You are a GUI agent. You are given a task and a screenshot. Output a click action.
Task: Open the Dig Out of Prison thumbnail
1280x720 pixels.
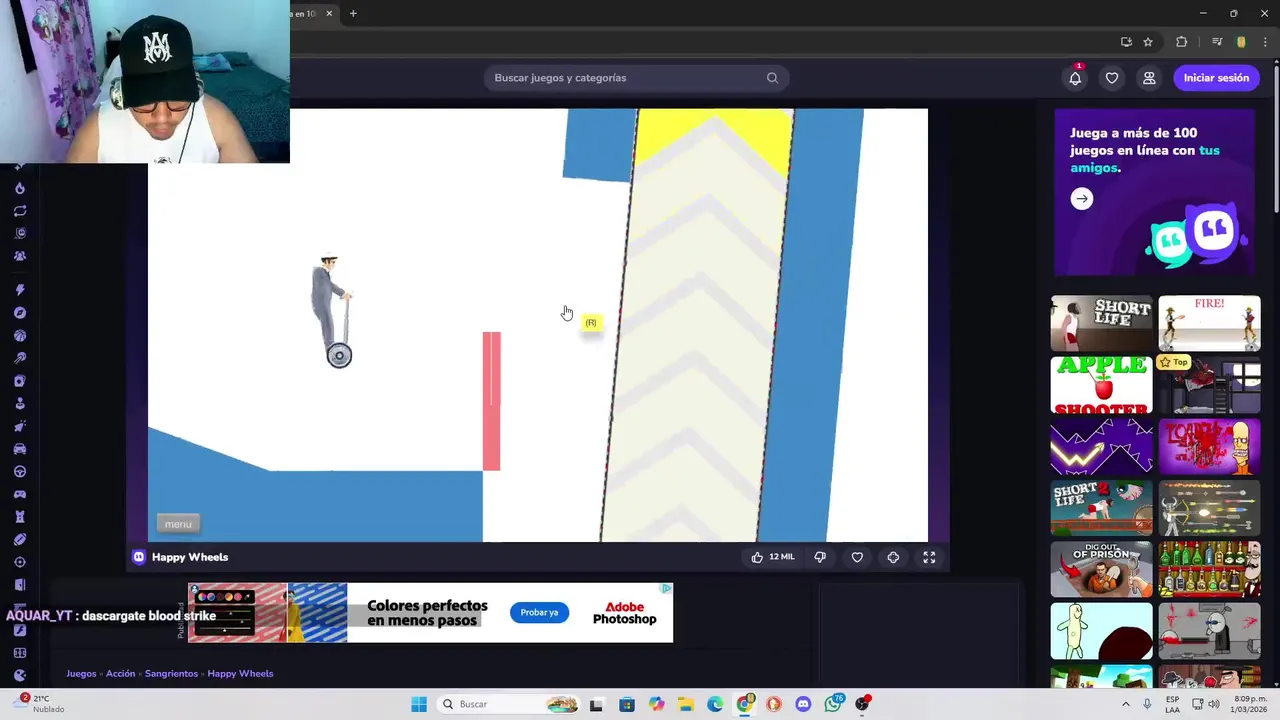[1101, 570]
